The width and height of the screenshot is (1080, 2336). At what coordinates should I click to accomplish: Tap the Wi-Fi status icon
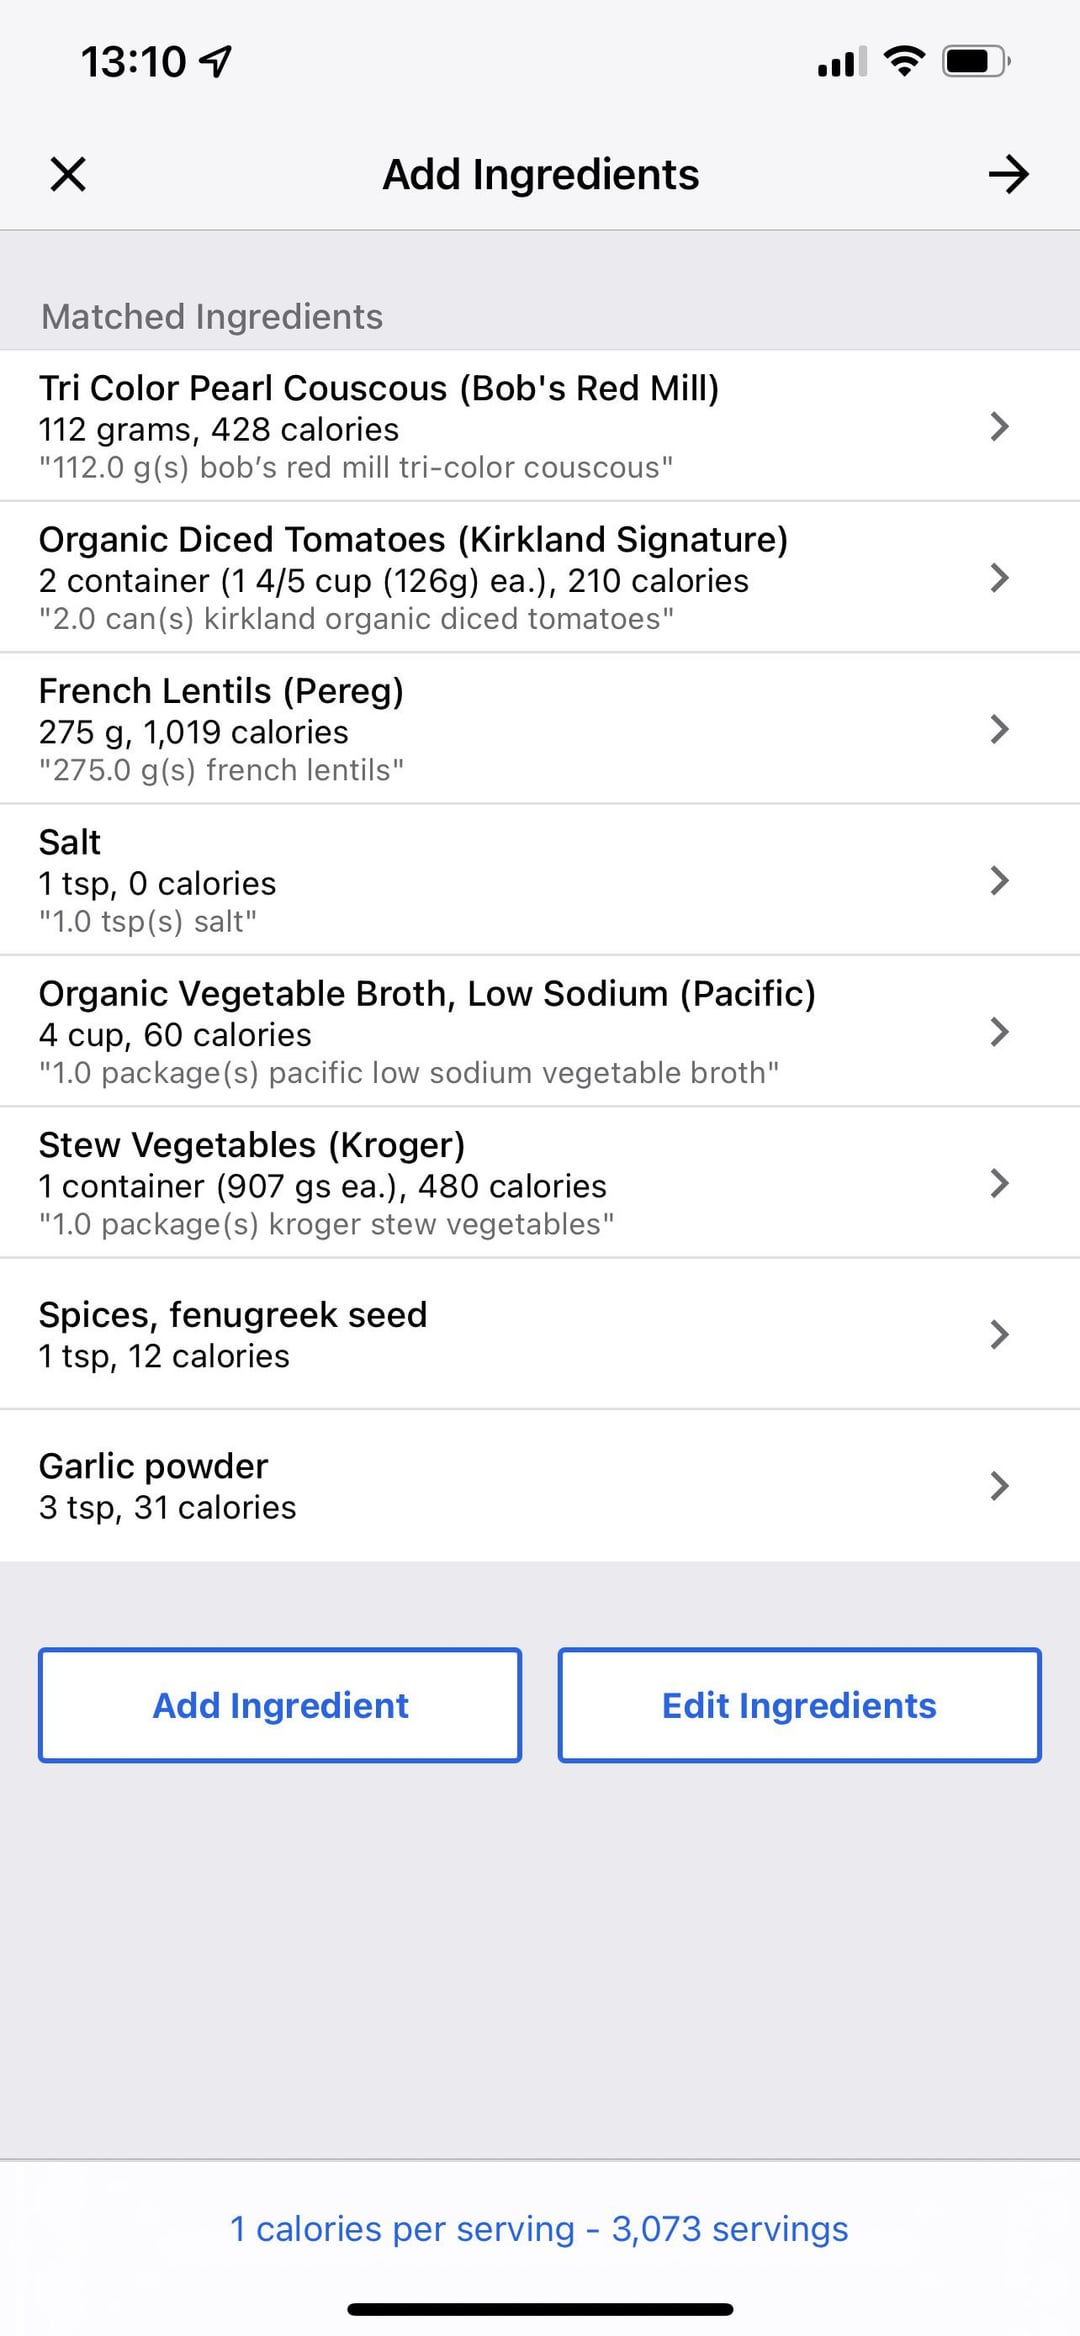click(x=904, y=62)
